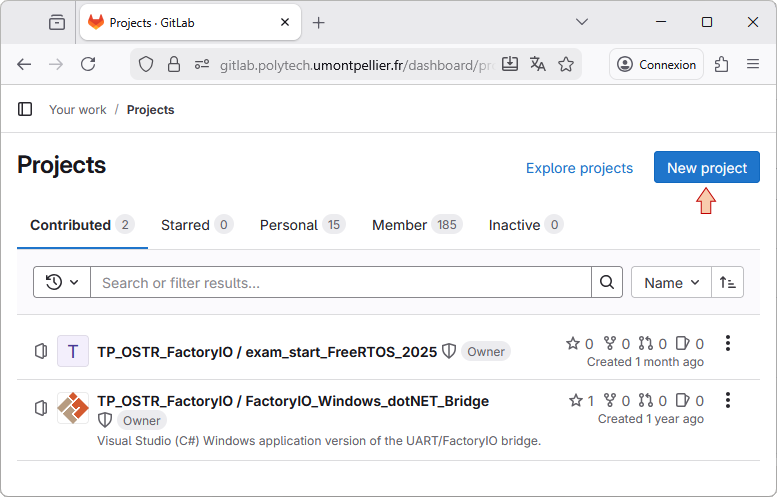Image resolution: width=777 pixels, height=497 pixels.
Task: Click the search magnifier button
Action: click(x=606, y=283)
